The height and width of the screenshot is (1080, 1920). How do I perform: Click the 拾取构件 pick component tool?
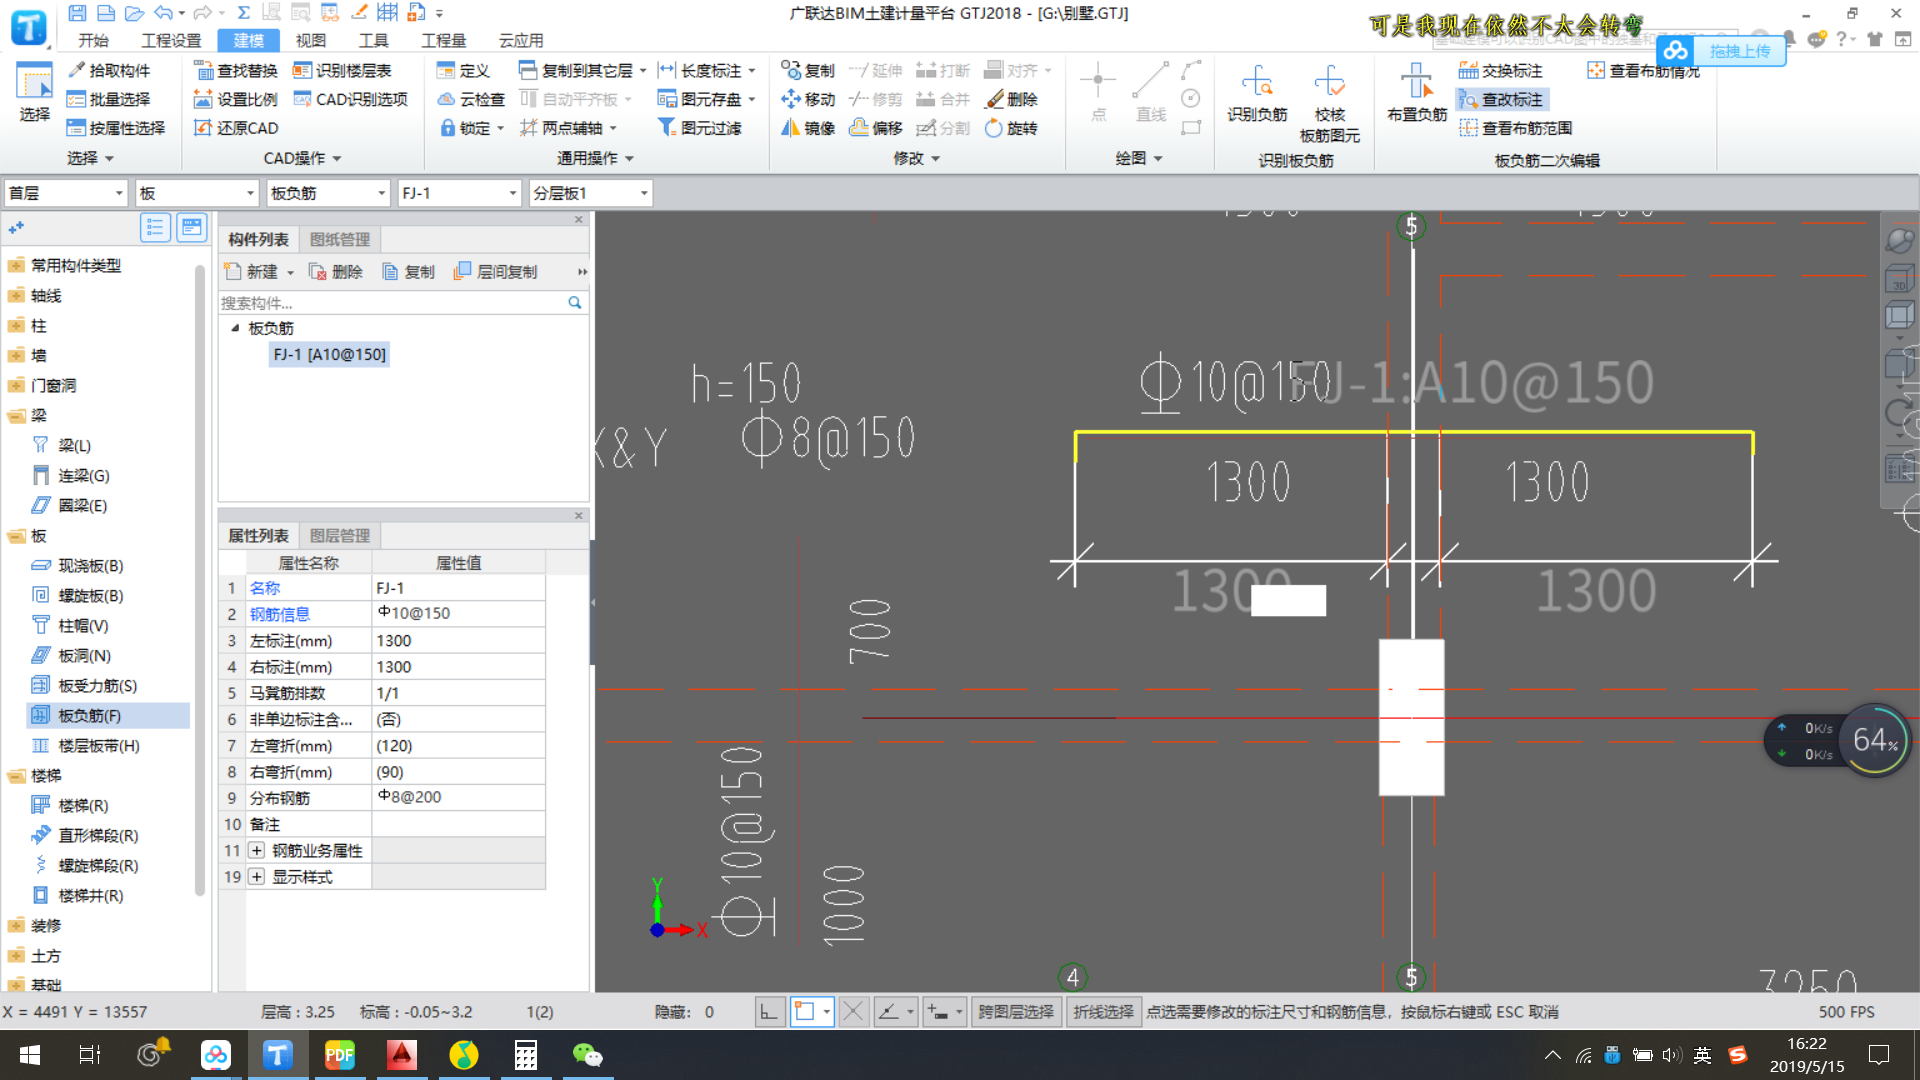(x=109, y=70)
